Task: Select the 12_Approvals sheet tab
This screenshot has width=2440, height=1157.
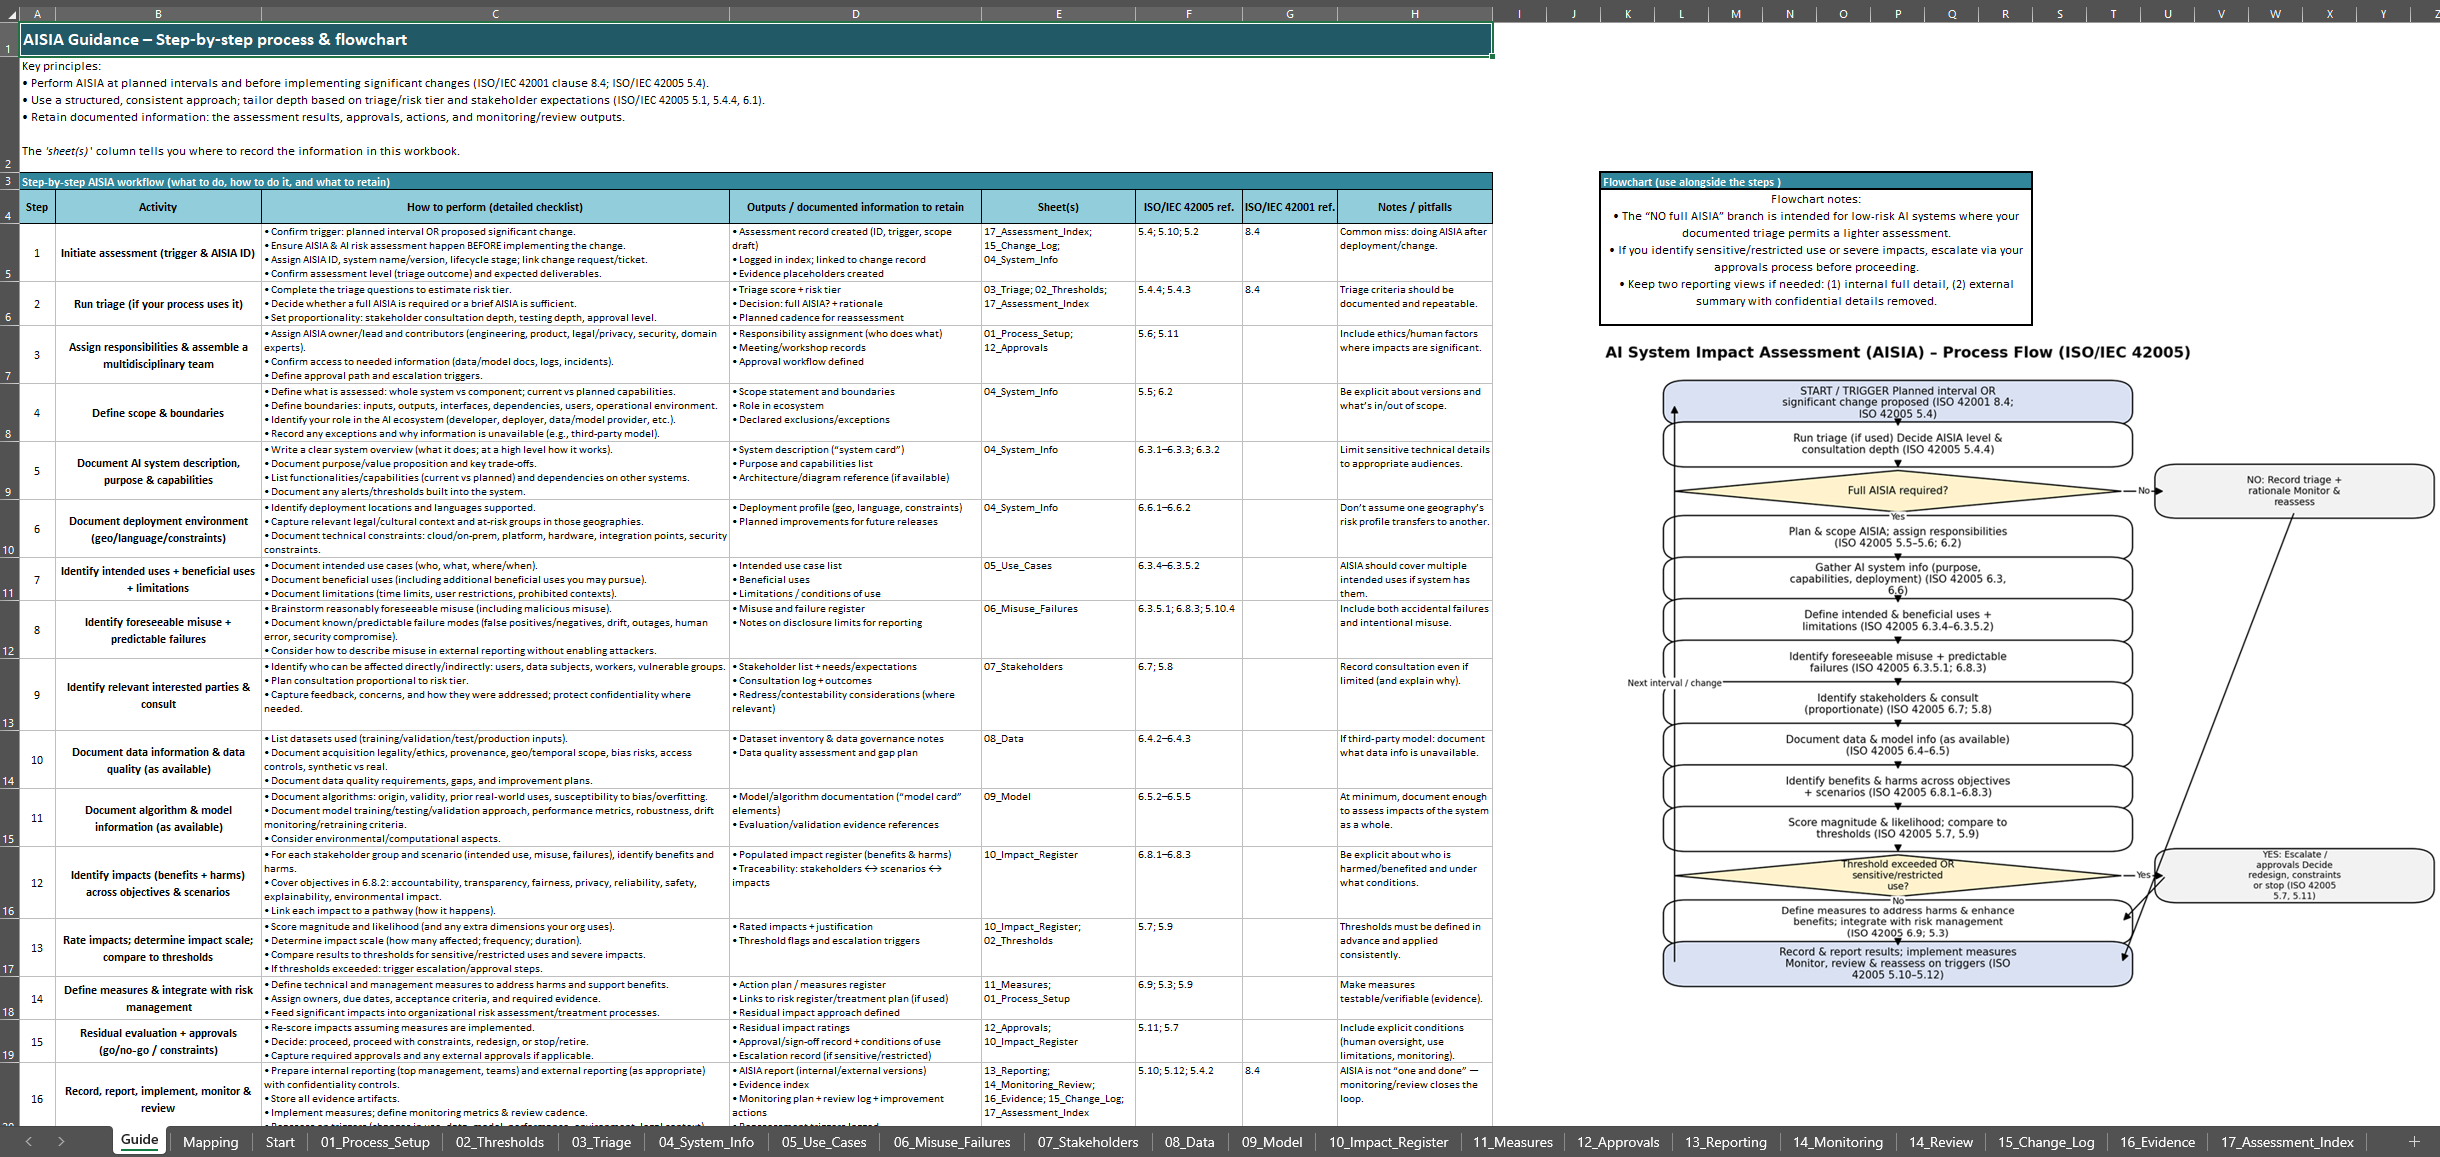Action: 1618,1141
